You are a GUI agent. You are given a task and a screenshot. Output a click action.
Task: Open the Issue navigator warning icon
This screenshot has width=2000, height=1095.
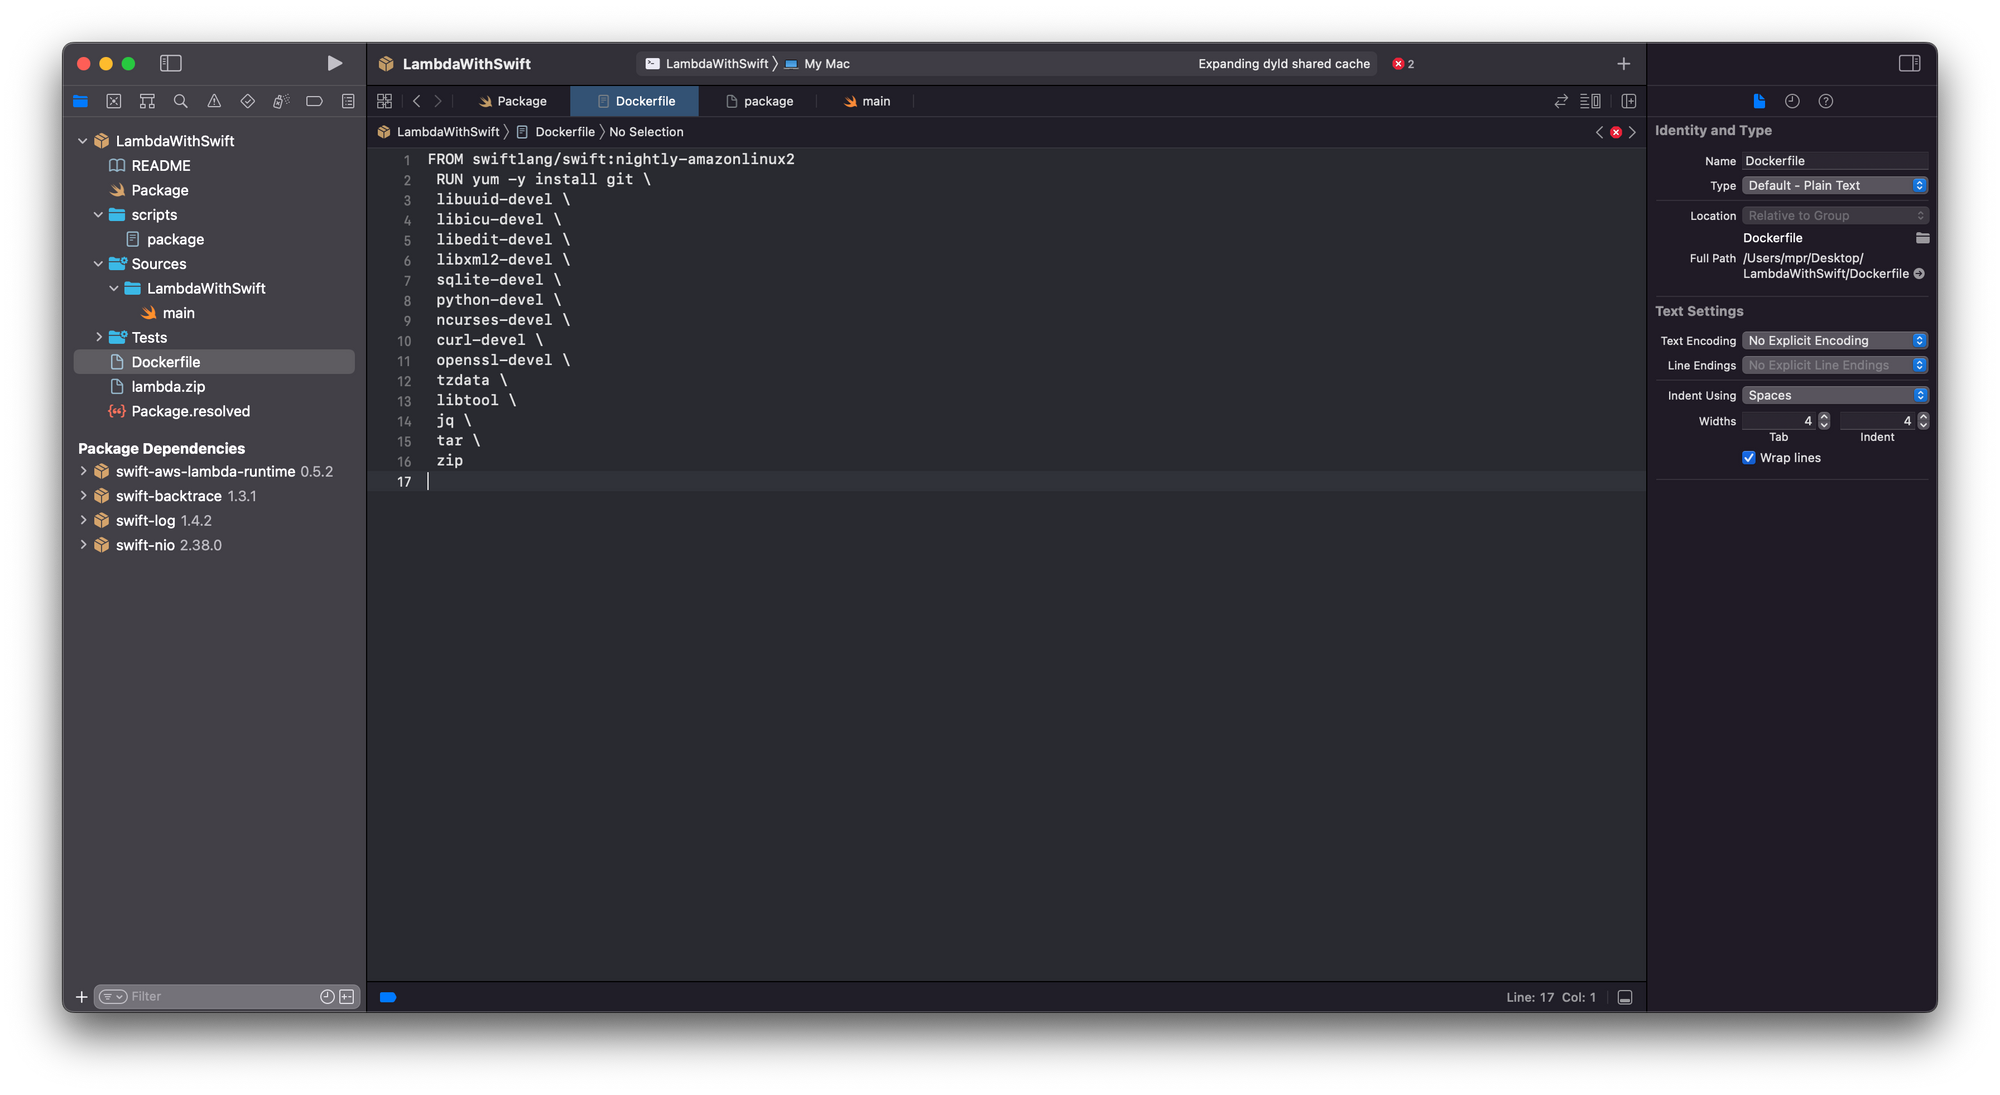point(214,101)
